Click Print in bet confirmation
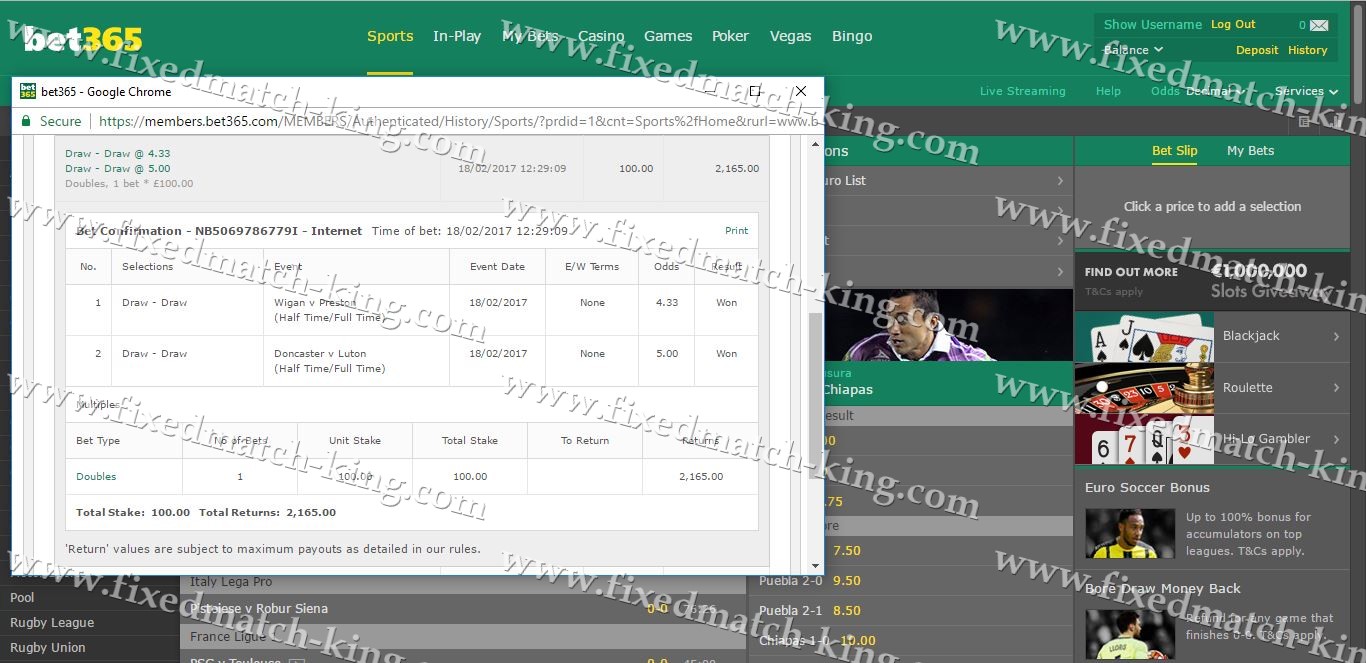The height and width of the screenshot is (663, 1366). click(736, 231)
